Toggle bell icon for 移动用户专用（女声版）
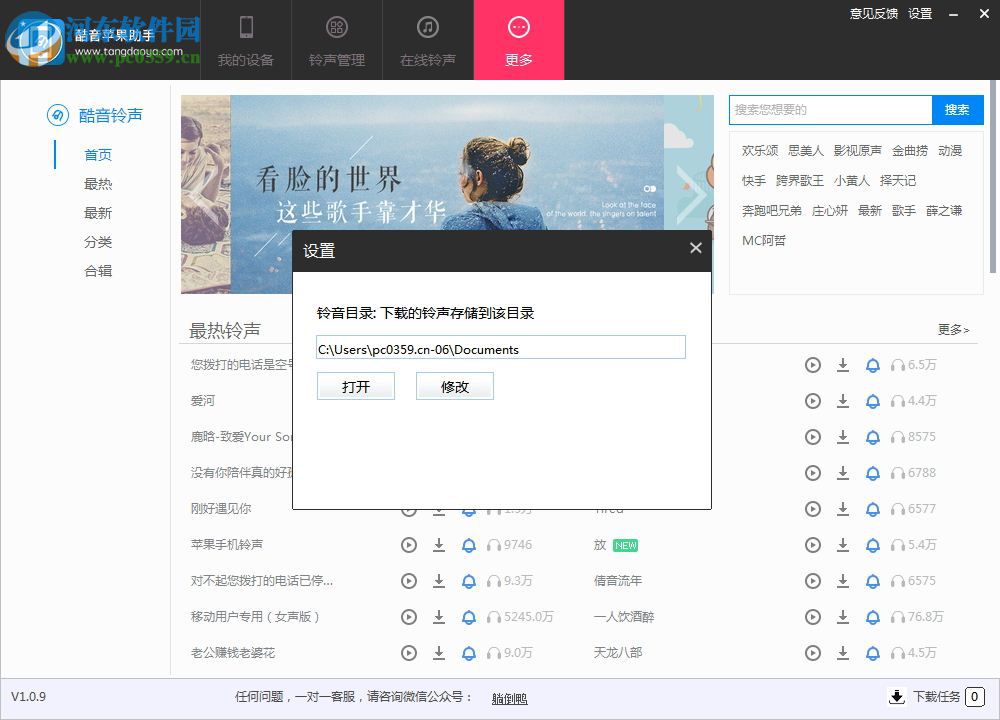Image resolution: width=1000 pixels, height=720 pixels. point(469,617)
